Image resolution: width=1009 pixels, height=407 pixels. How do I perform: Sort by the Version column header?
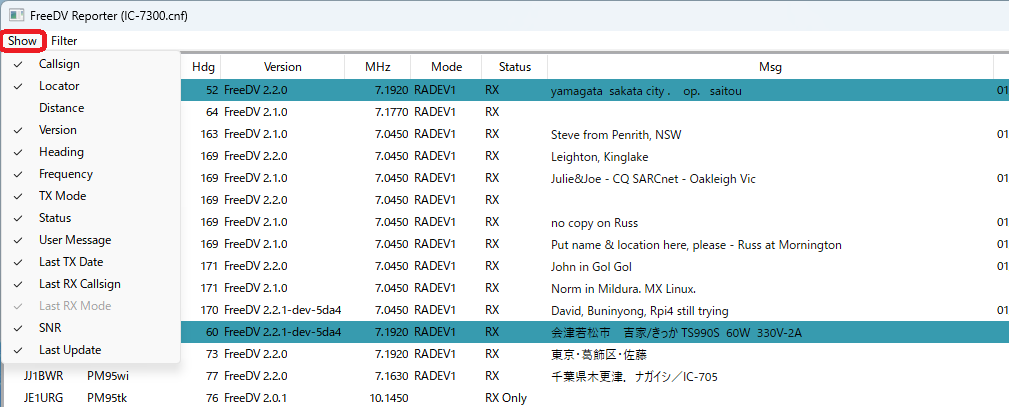282,67
